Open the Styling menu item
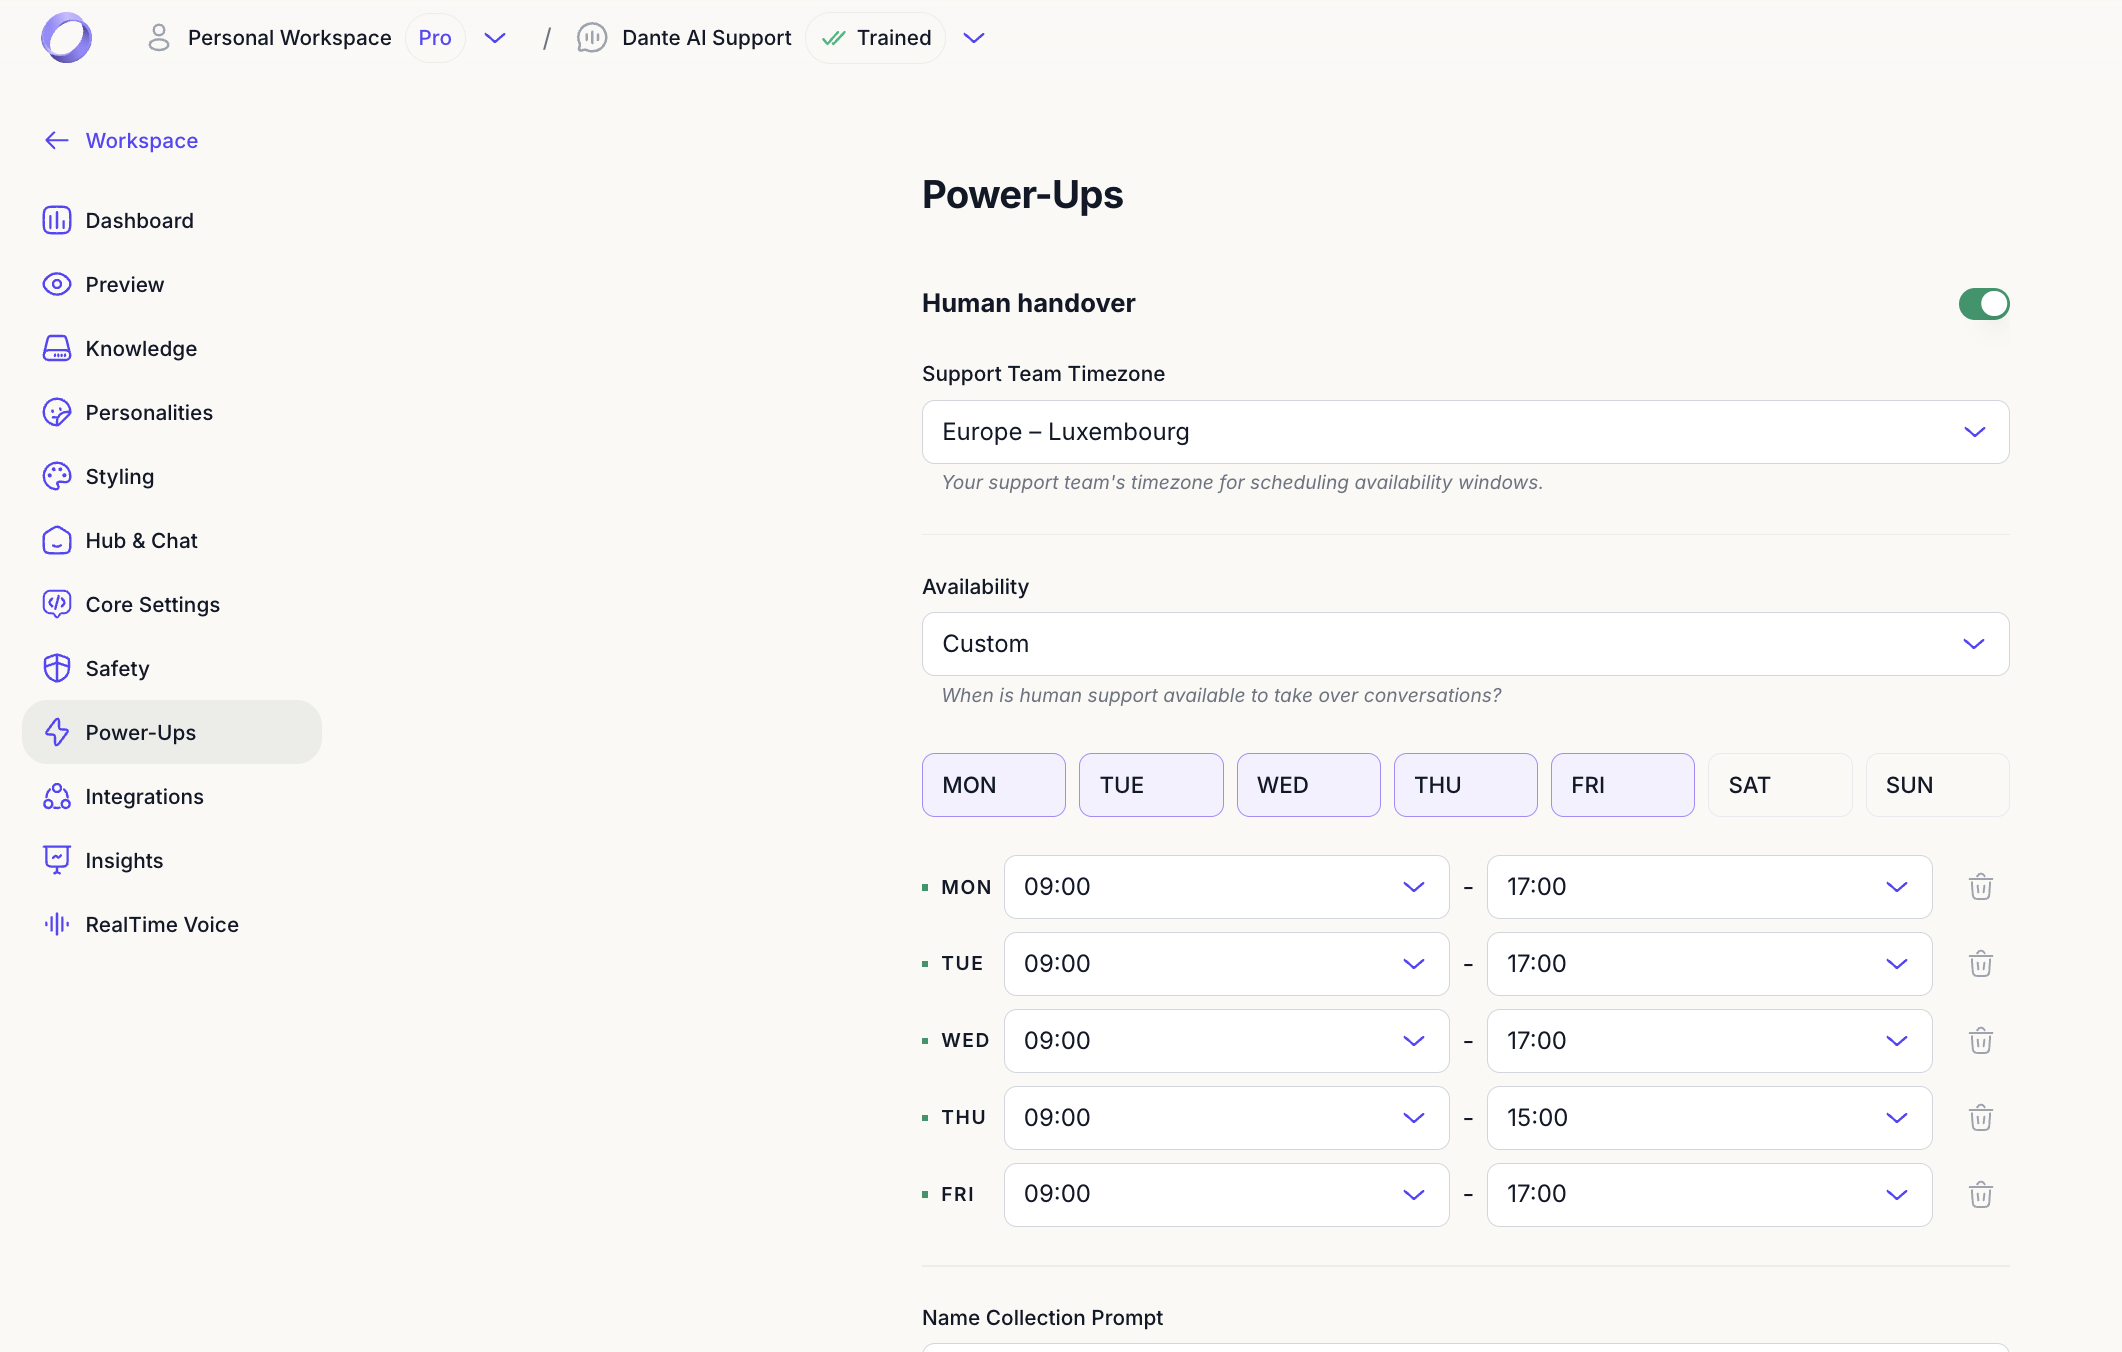Image resolution: width=2122 pixels, height=1352 pixels. click(172, 476)
